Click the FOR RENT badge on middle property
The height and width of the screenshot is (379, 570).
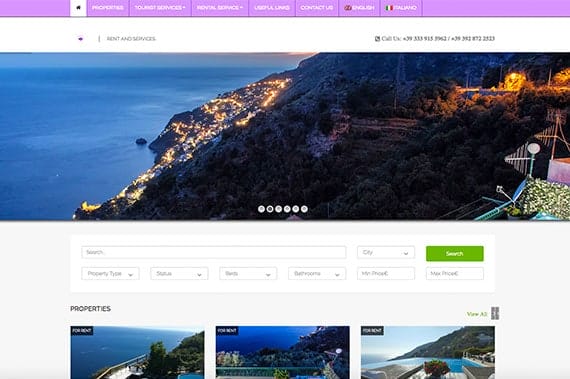coord(227,331)
